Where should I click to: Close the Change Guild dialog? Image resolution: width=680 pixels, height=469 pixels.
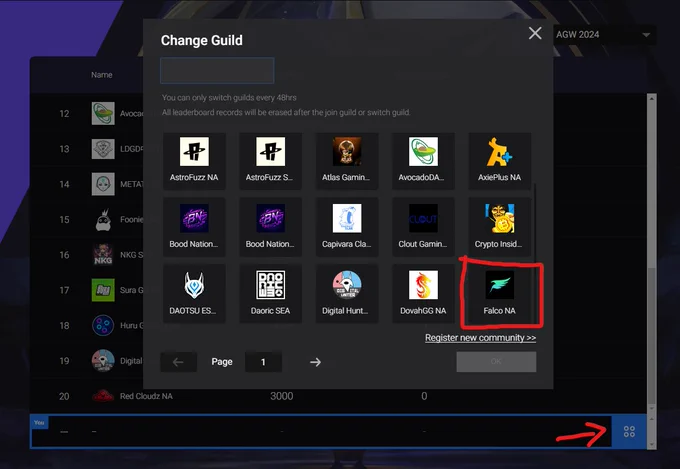coord(535,33)
